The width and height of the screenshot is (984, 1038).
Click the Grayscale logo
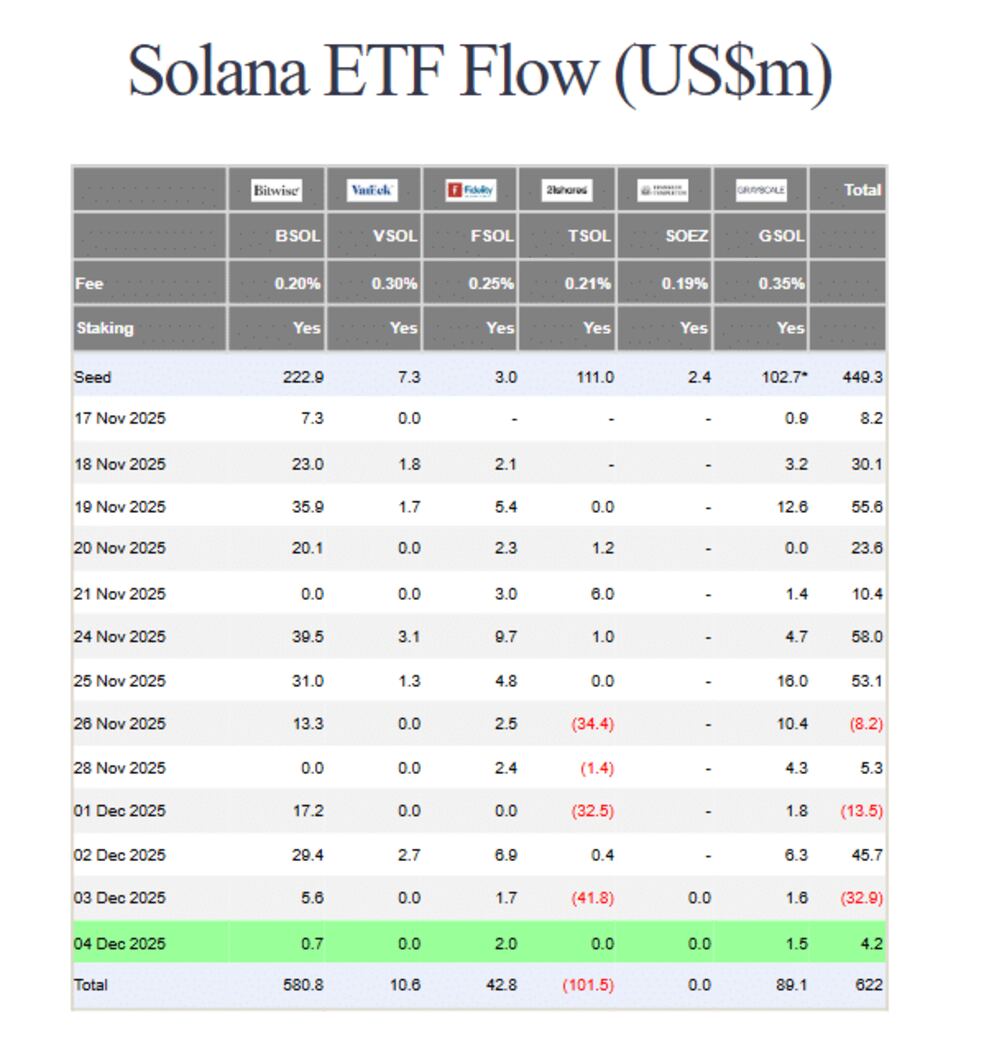(761, 190)
